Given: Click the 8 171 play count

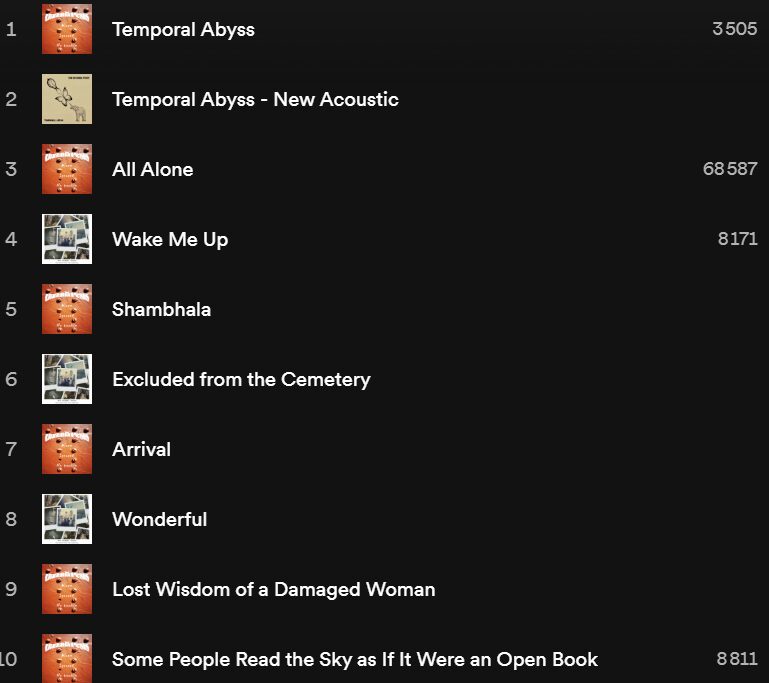Looking at the screenshot, I should 738,239.
